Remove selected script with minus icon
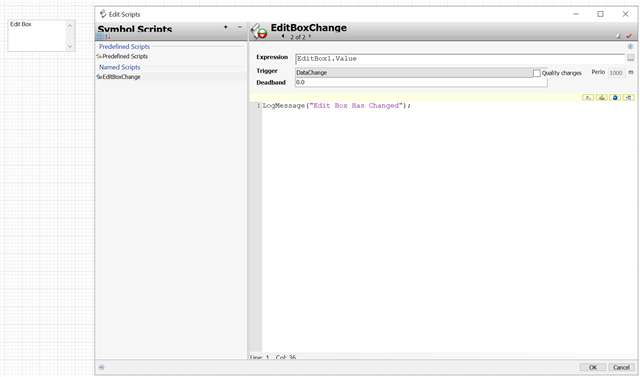This screenshot has width=640, height=377. pyautogui.click(x=240, y=27)
